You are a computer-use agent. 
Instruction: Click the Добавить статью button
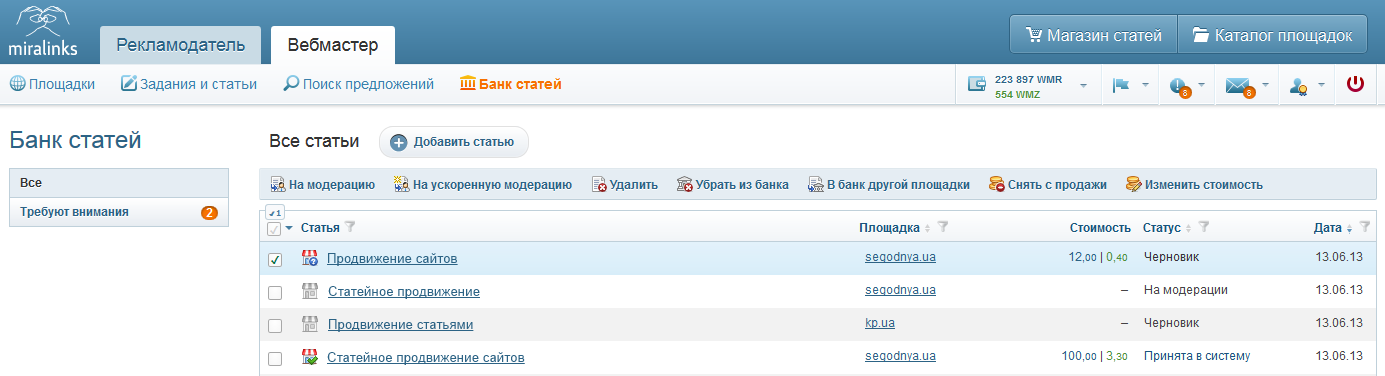[x=453, y=142]
